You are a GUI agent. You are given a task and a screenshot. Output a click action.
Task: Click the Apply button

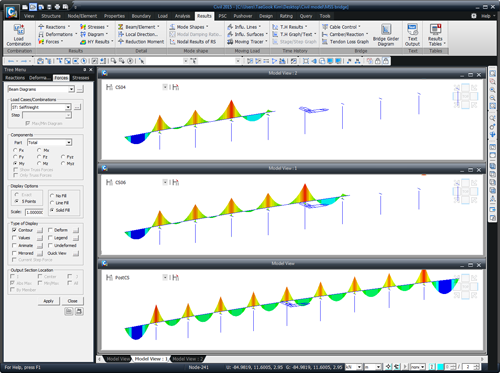pos(49,301)
